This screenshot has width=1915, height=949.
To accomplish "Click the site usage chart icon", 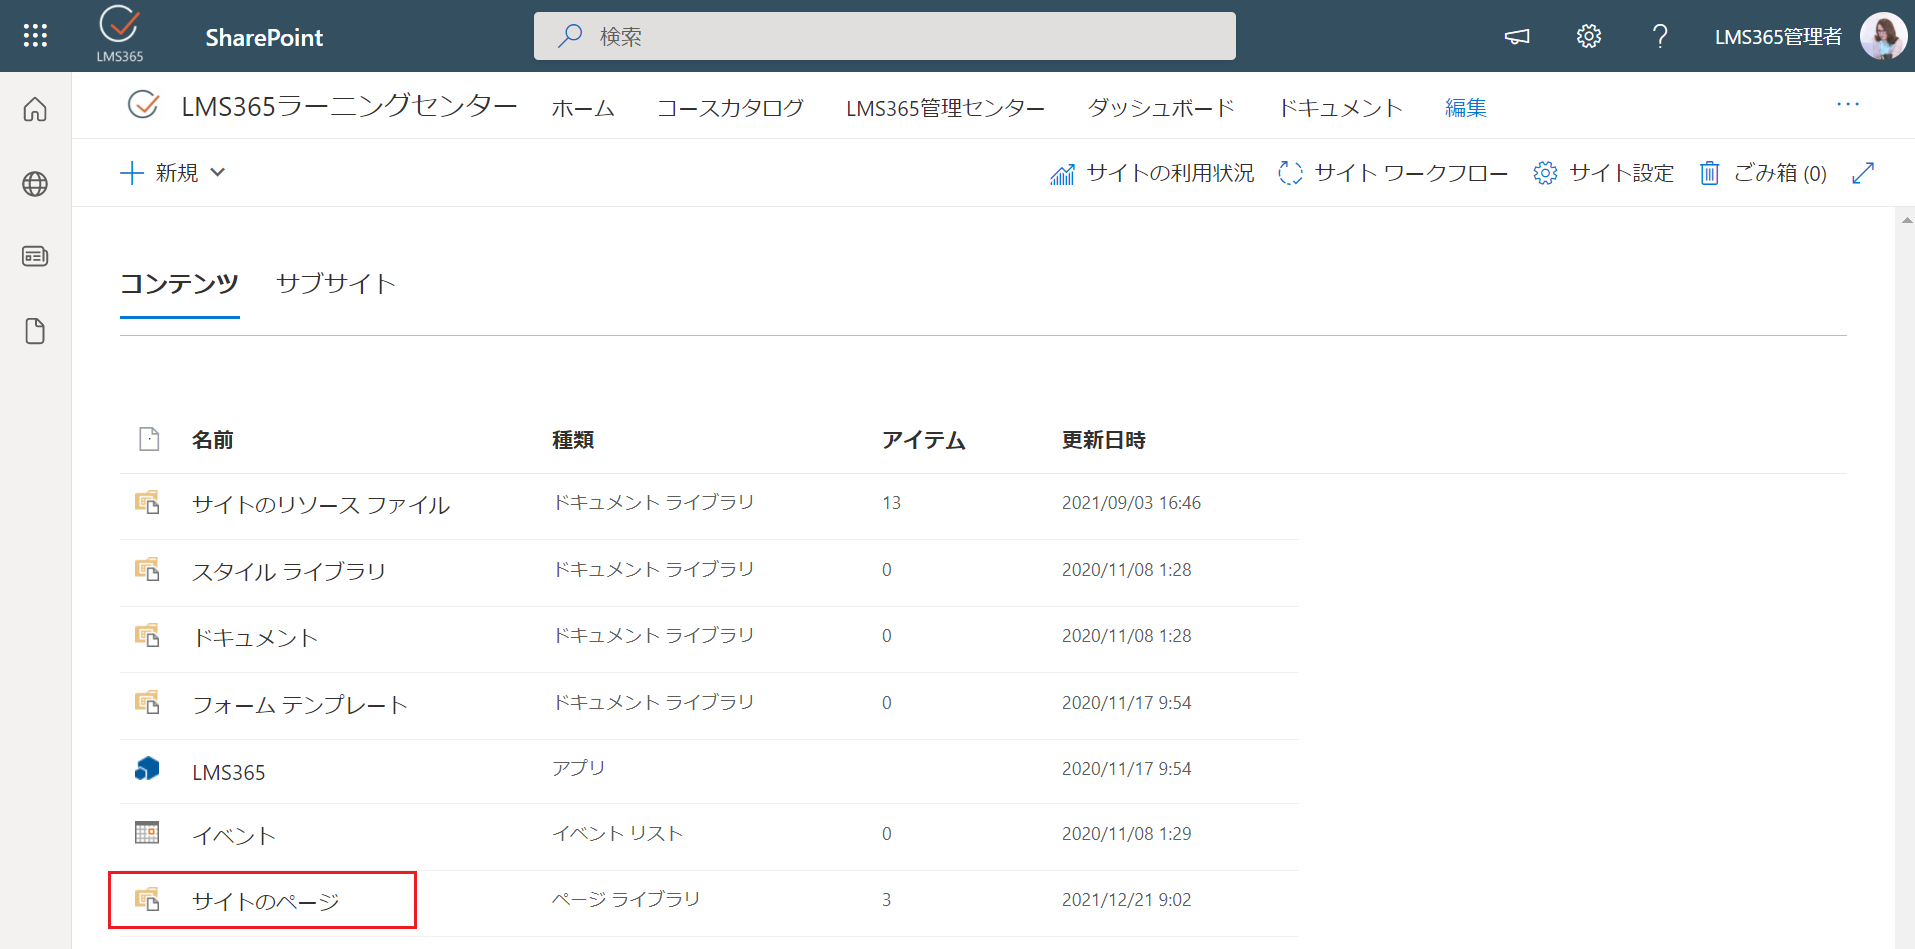I will 1062,174.
